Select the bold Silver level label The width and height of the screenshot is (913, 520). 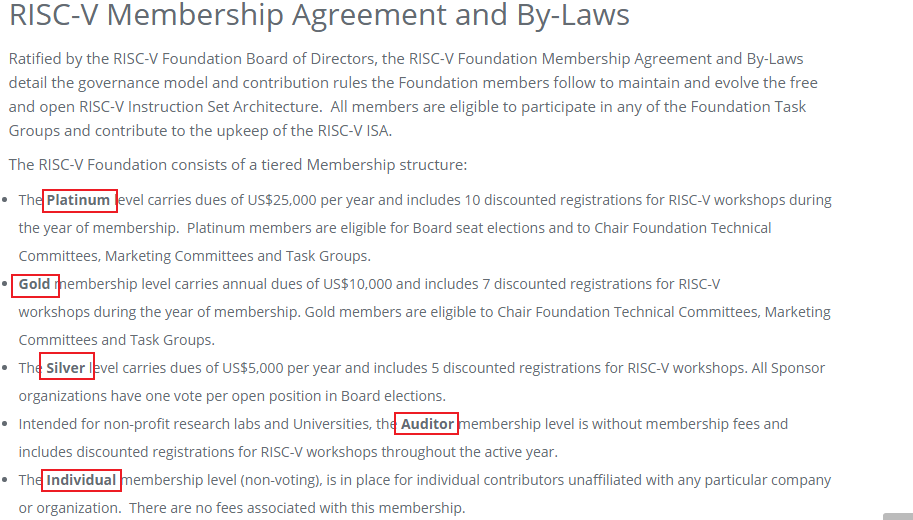pyautogui.click(x=66, y=368)
